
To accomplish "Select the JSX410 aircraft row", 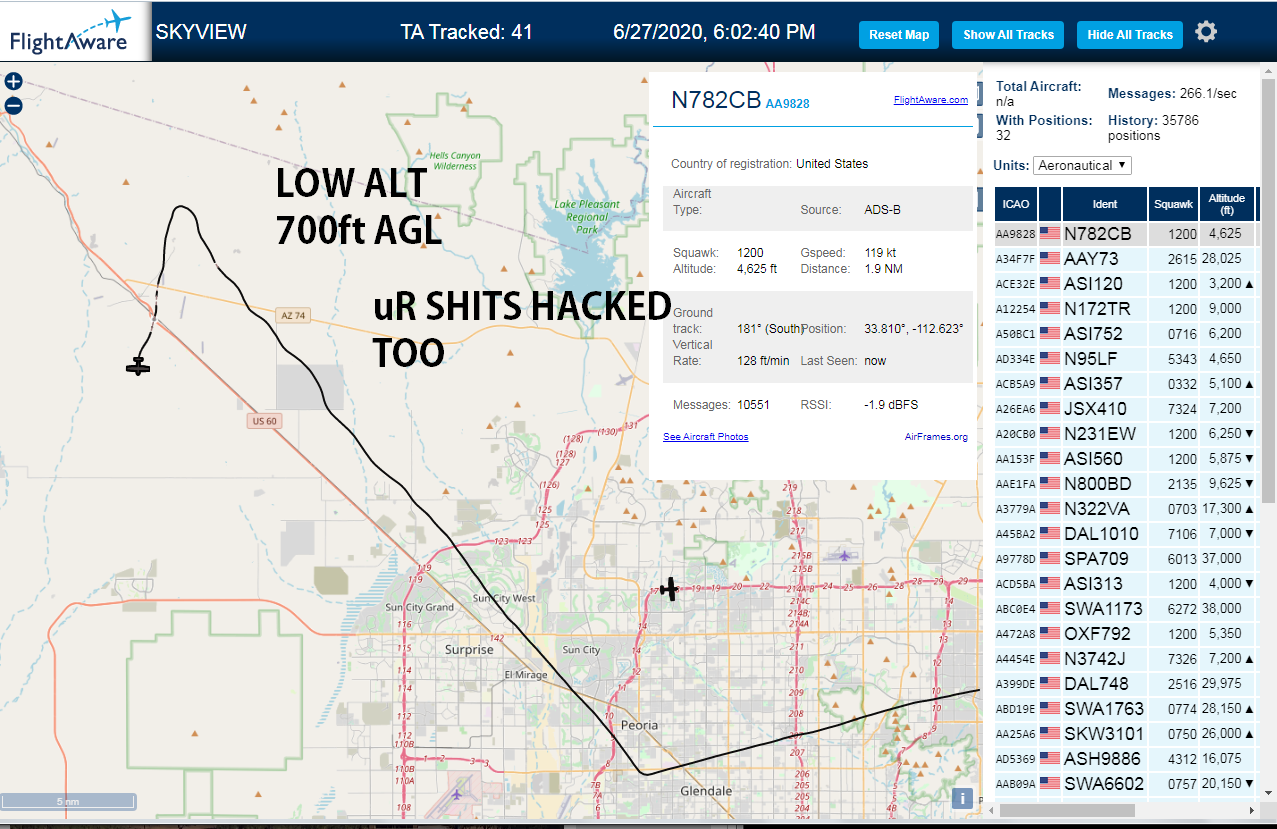I will point(1125,408).
